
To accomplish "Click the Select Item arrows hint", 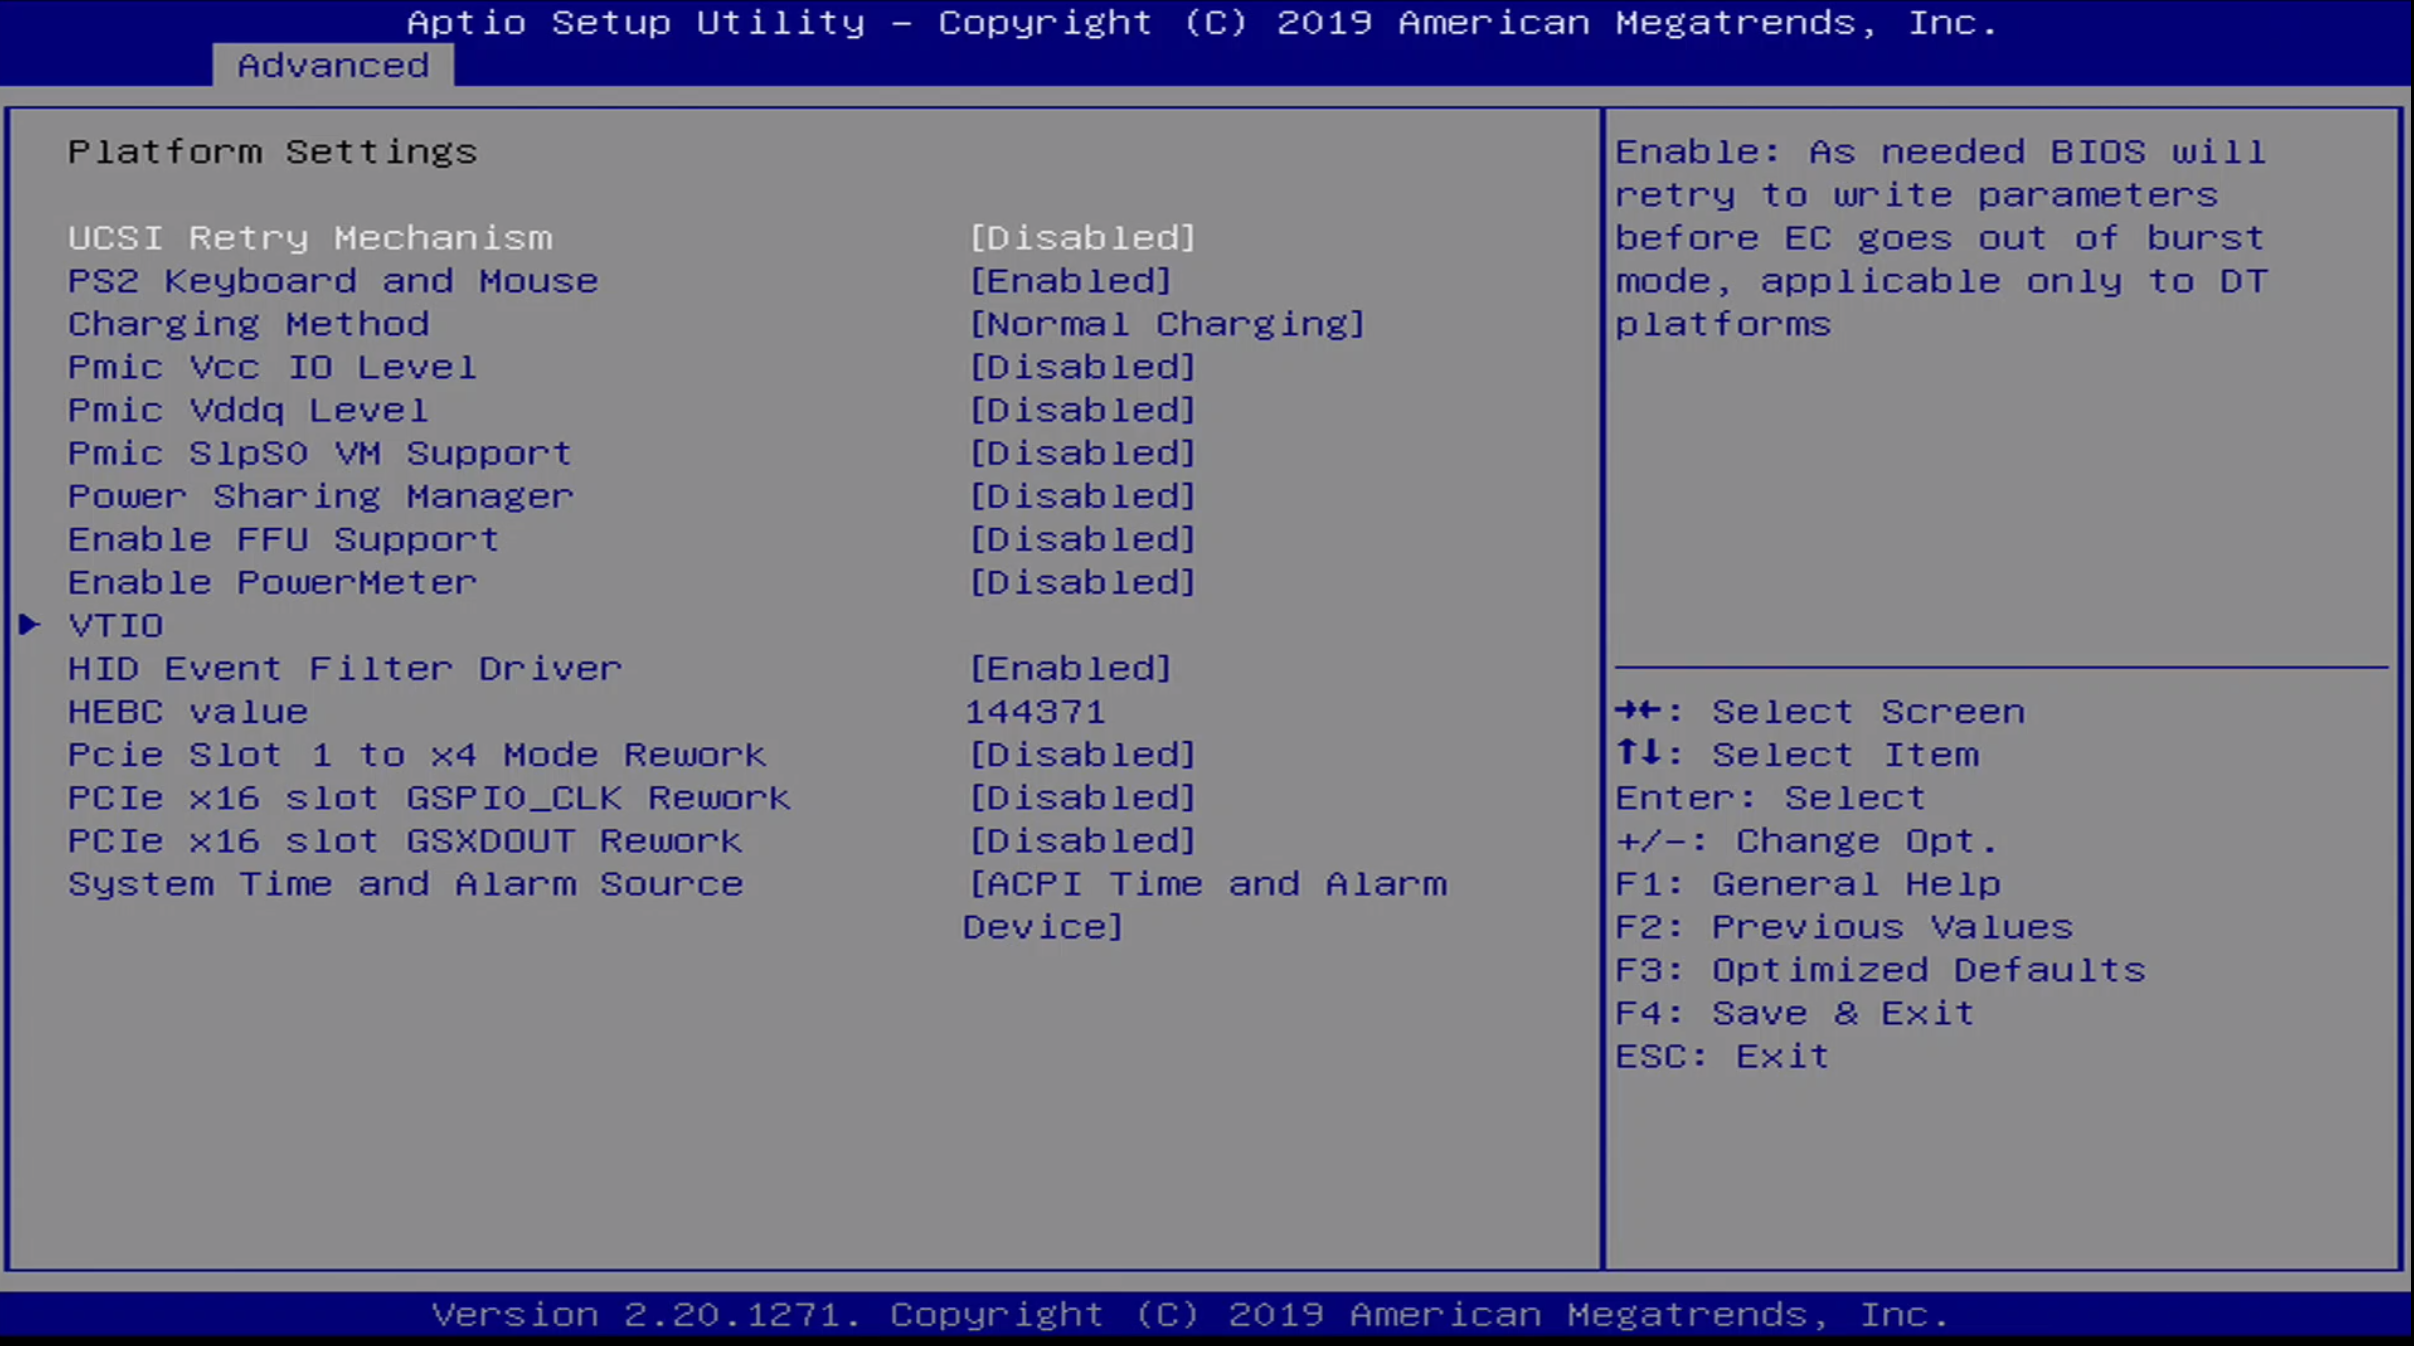I will 1797,754.
